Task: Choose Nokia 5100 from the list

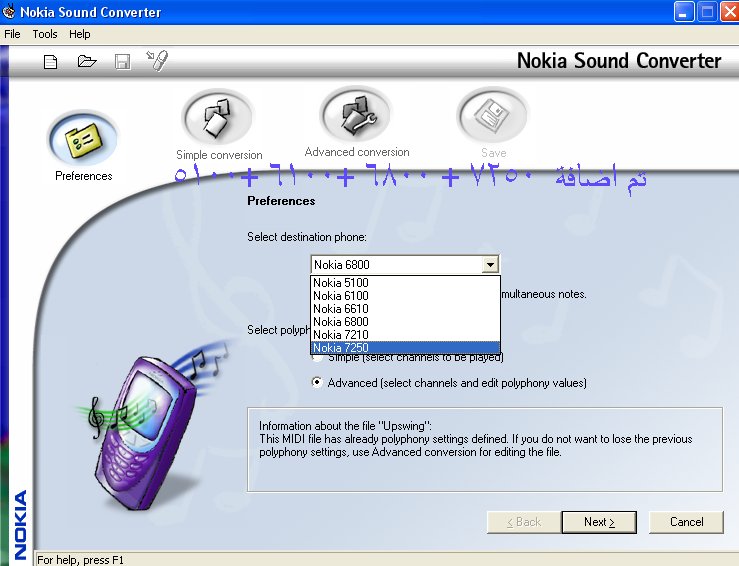Action: pyautogui.click(x=405, y=283)
